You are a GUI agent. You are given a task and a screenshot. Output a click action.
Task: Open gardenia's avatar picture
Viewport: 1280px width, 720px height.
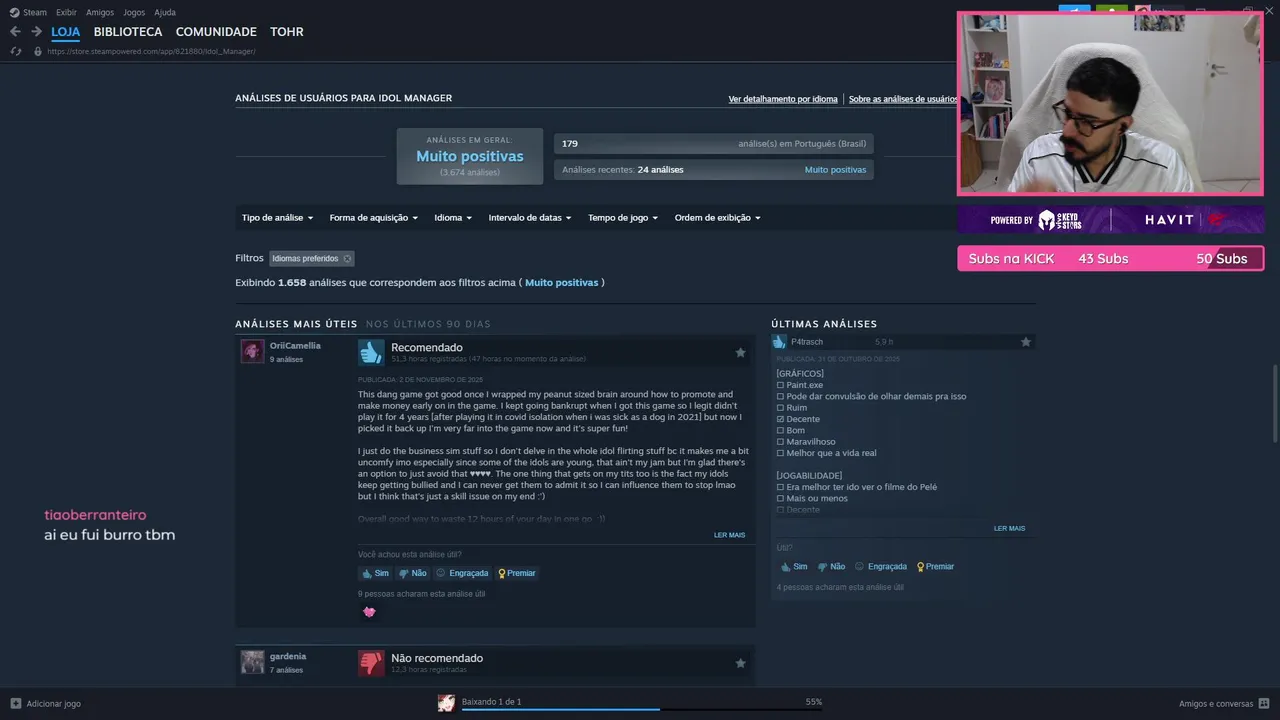[252, 662]
